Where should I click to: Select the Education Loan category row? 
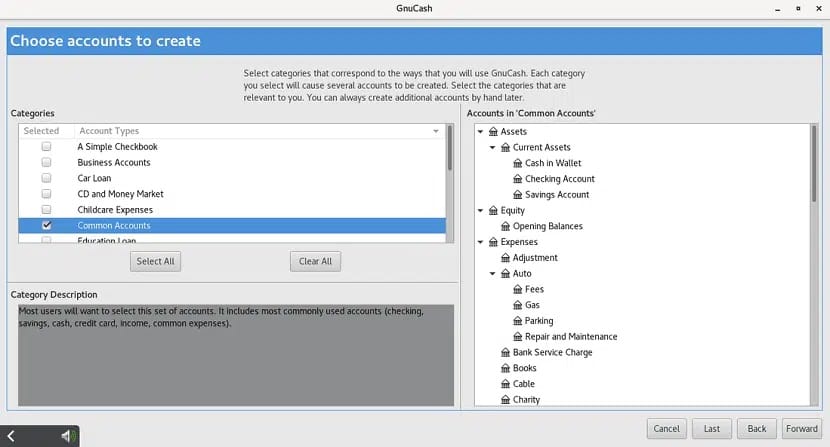pyautogui.click(x=232, y=240)
